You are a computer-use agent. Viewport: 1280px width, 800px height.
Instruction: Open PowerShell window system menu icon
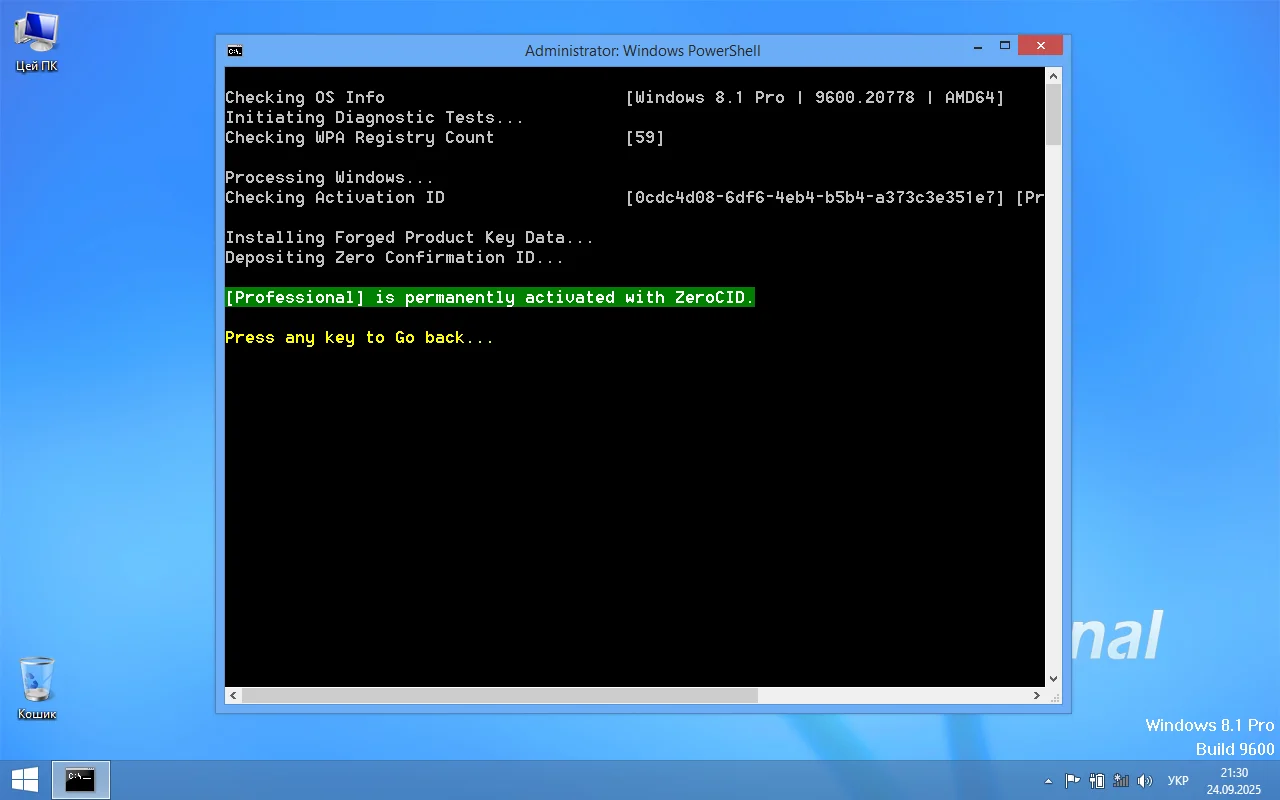[235, 51]
